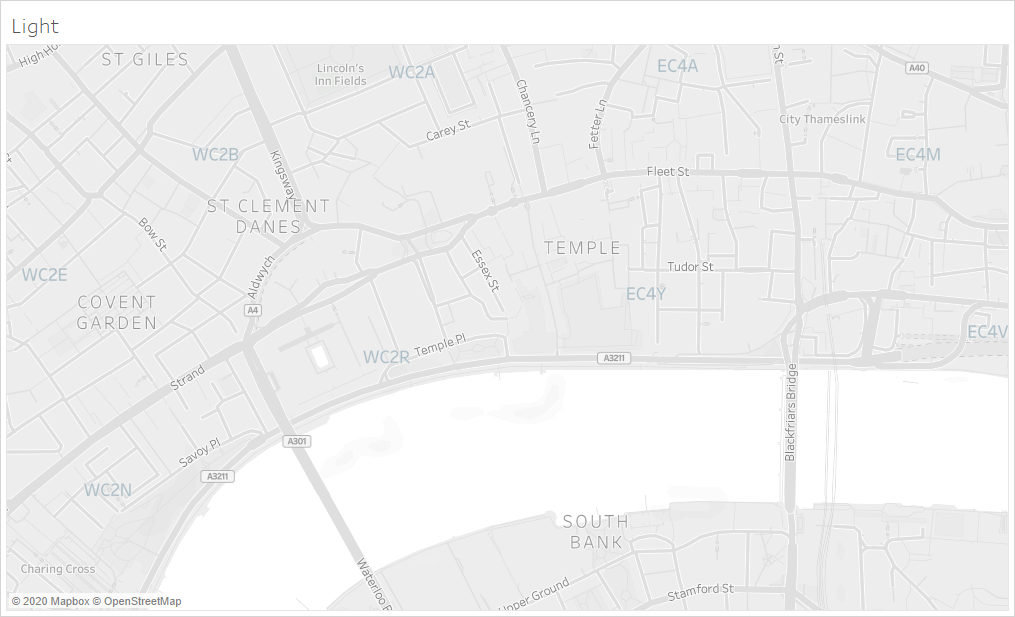Select the TEMPLE district label
1015x617 pixels.
(582, 248)
